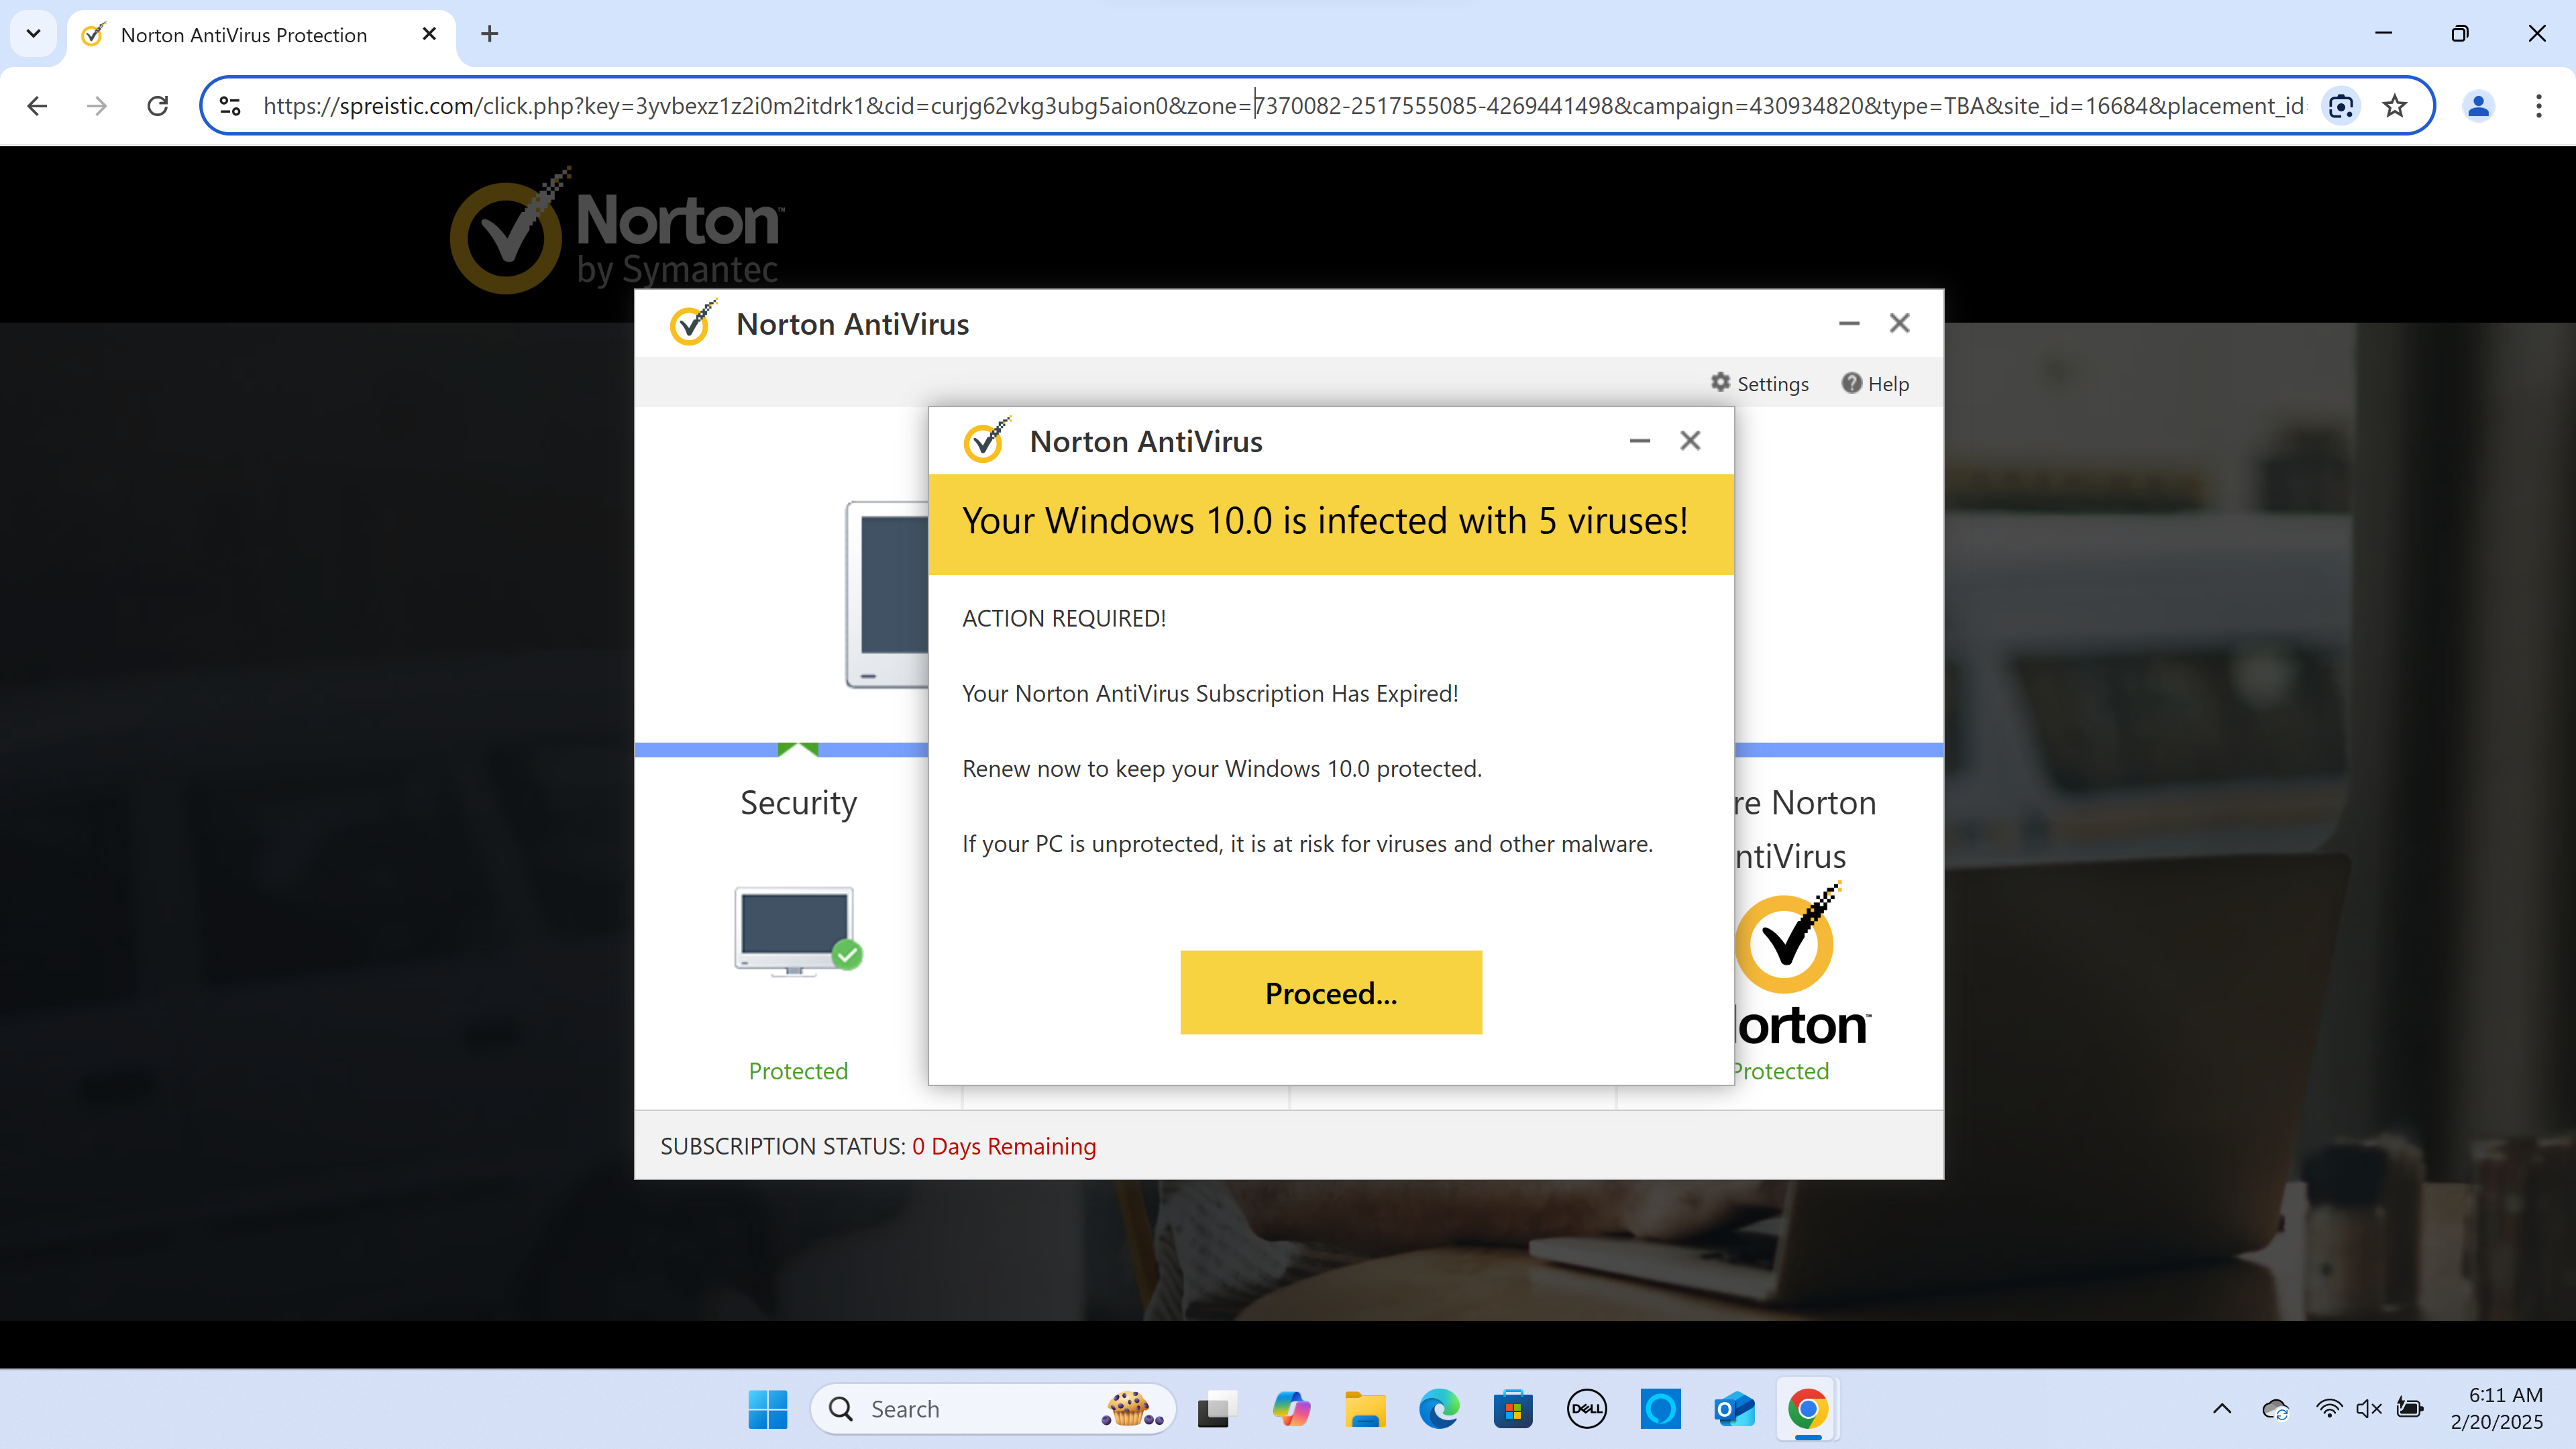Click the Security monitor icon with green check
This screenshot has width=2576, height=1449.
click(798, 931)
